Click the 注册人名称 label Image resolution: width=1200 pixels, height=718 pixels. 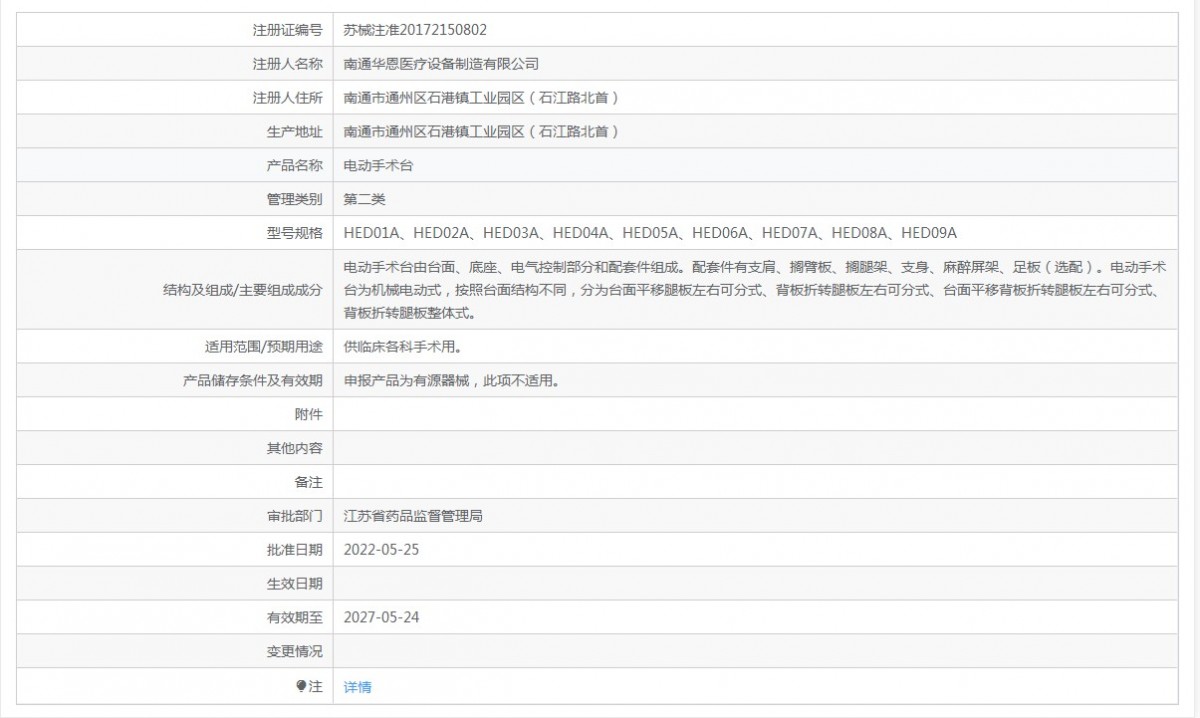pyautogui.click(x=288, y=64)
